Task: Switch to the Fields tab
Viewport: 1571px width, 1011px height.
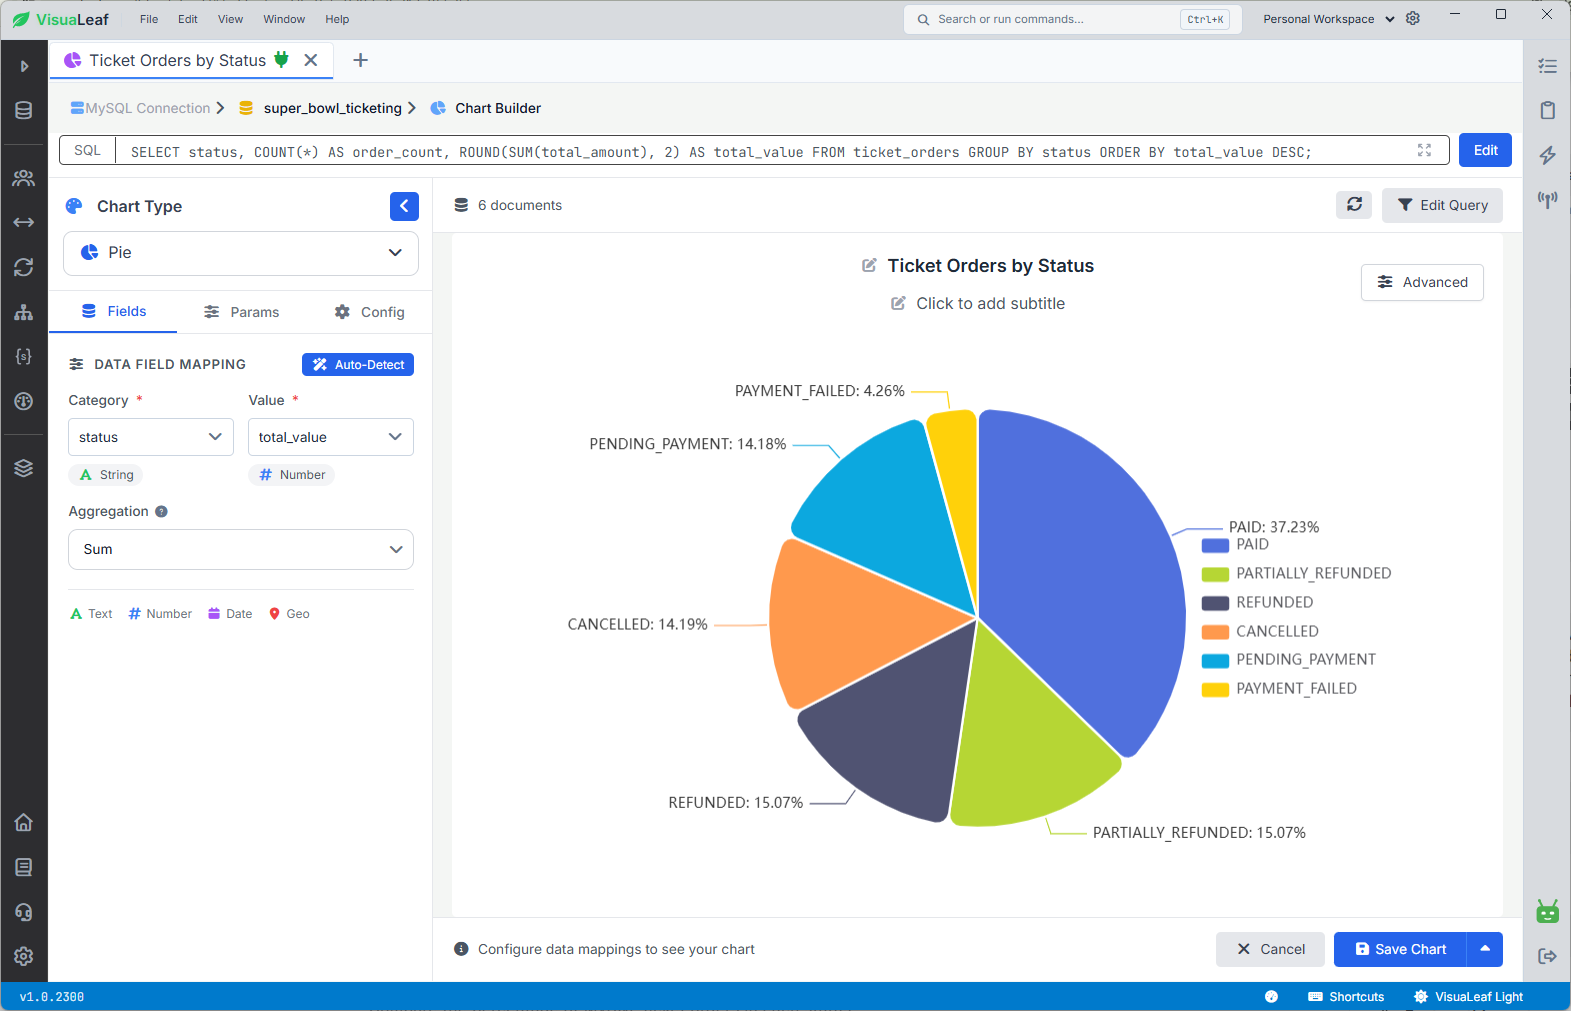Action: 113,312
